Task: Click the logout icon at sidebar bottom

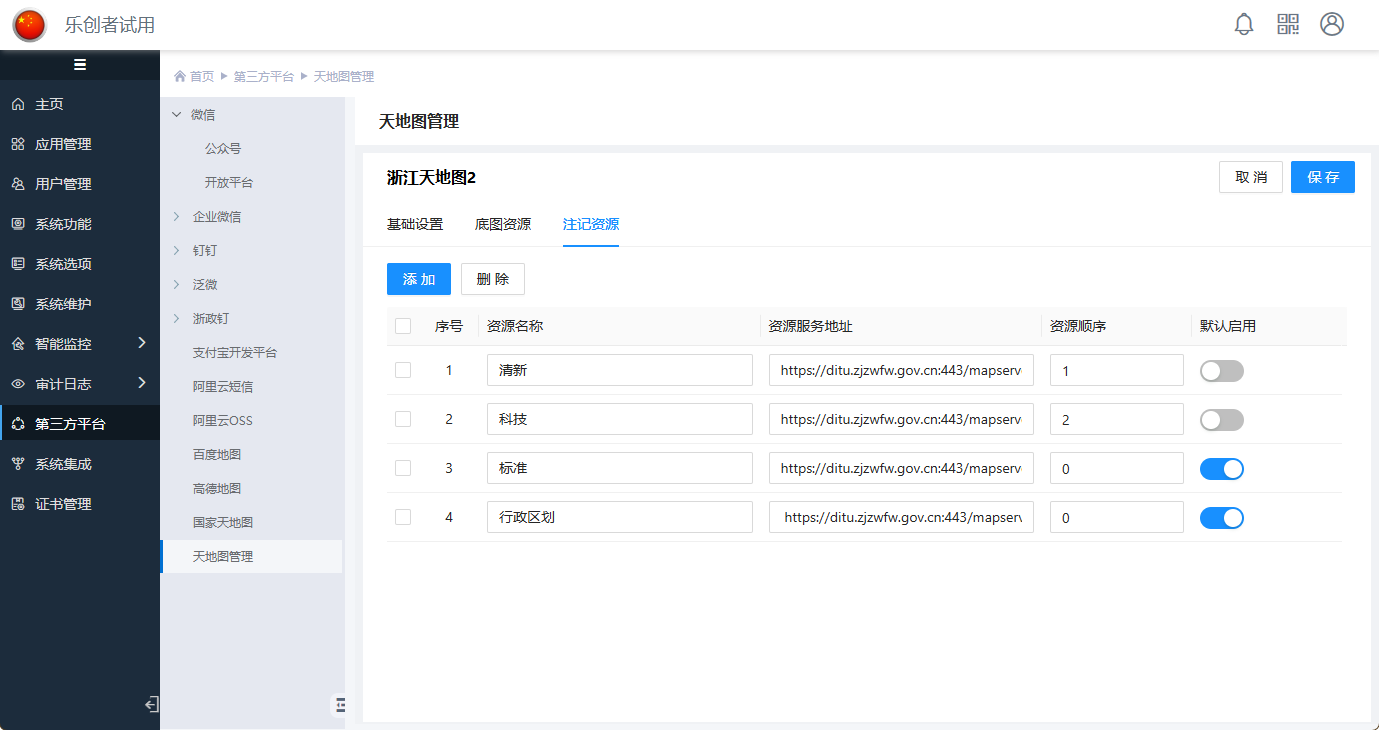Action: click(151, 705)
